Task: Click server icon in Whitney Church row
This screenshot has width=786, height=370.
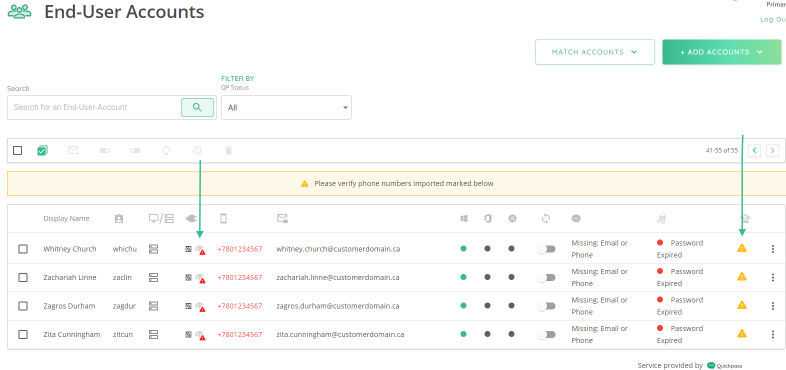Action: pyautogui.click(x=154, y=249)
